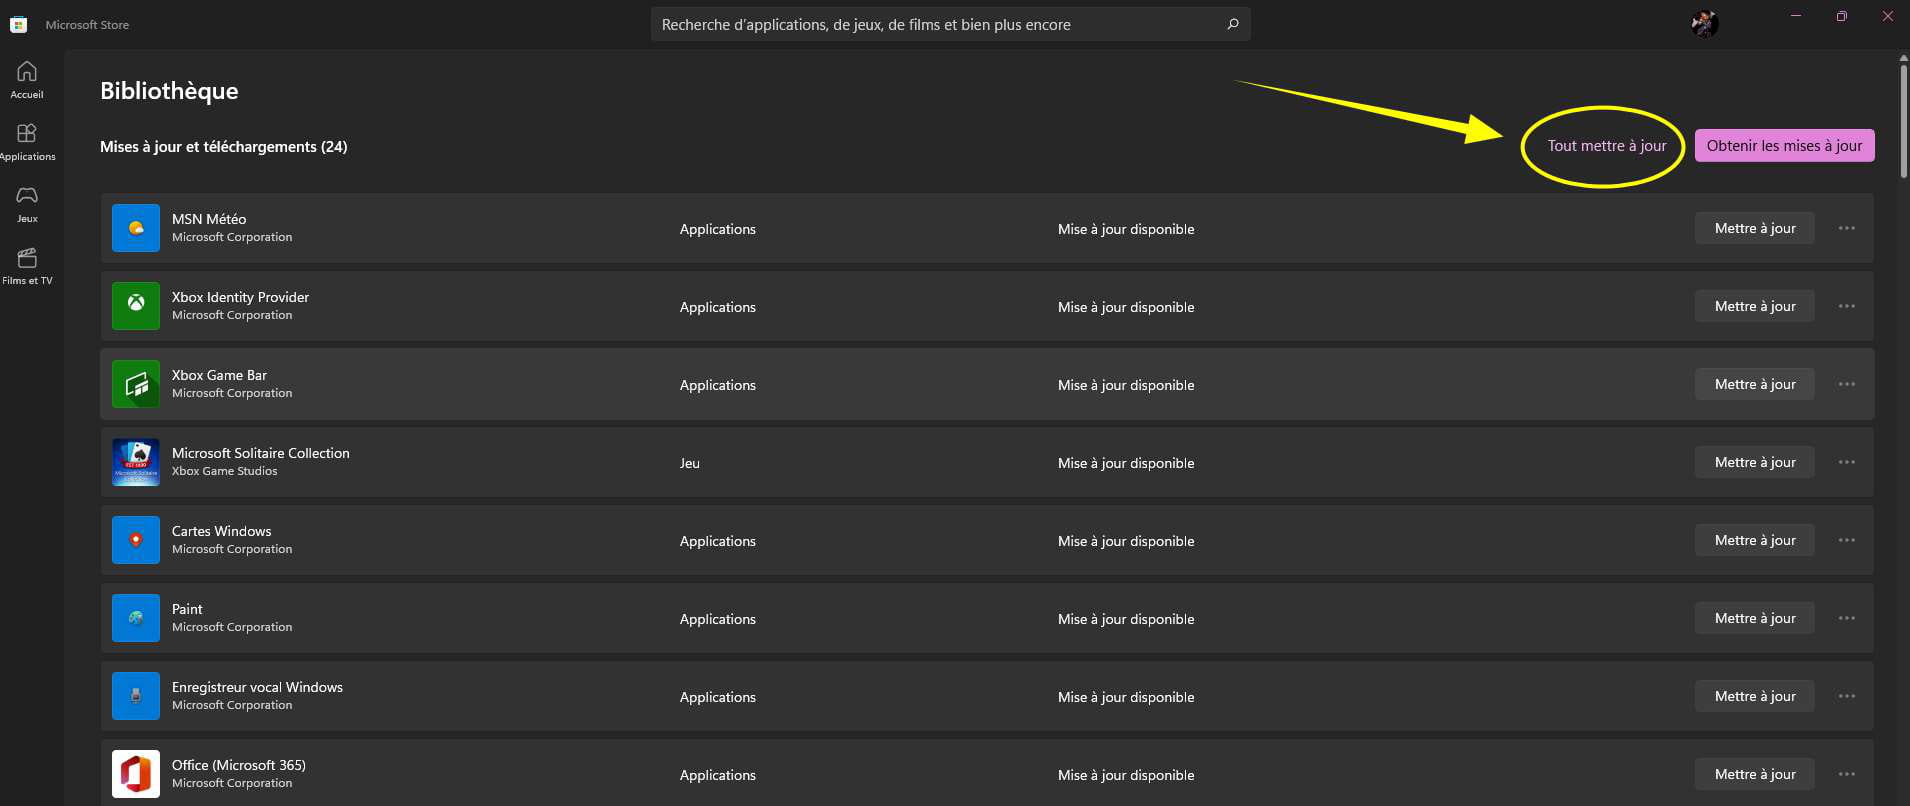Minimize the Microsoft Store window
This screenshot has width=1910, height=806.
[1796, 16]
